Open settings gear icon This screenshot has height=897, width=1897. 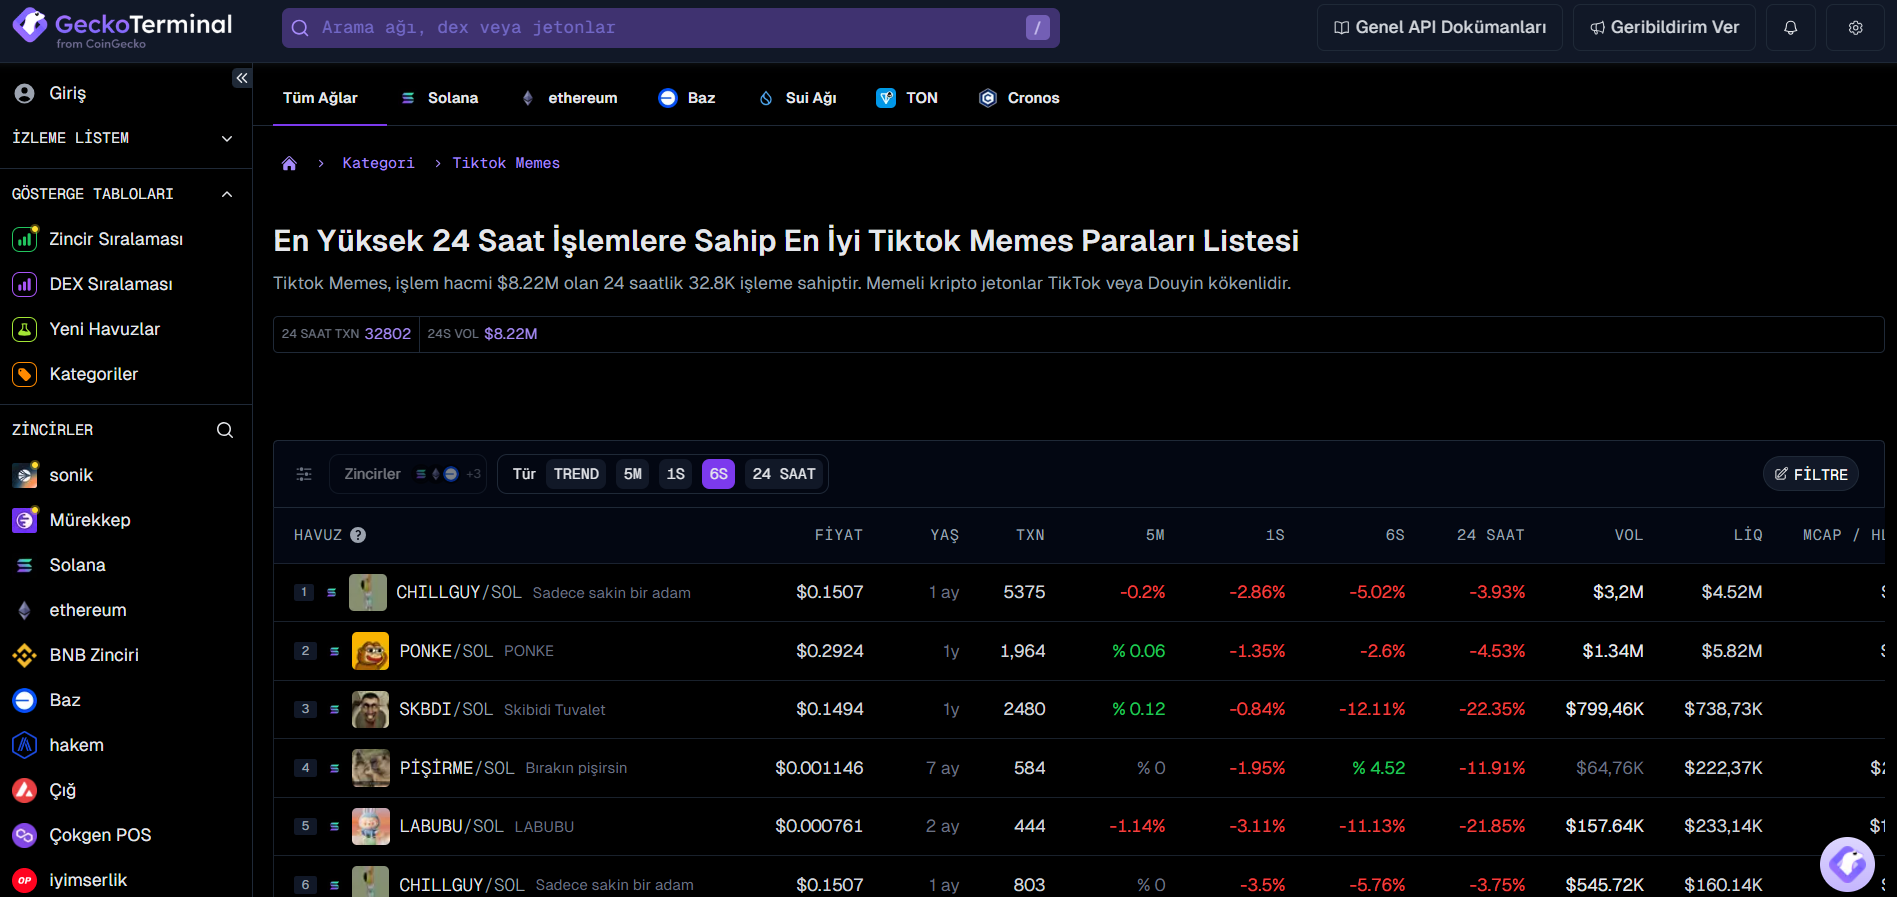[x=1855, y=27]
